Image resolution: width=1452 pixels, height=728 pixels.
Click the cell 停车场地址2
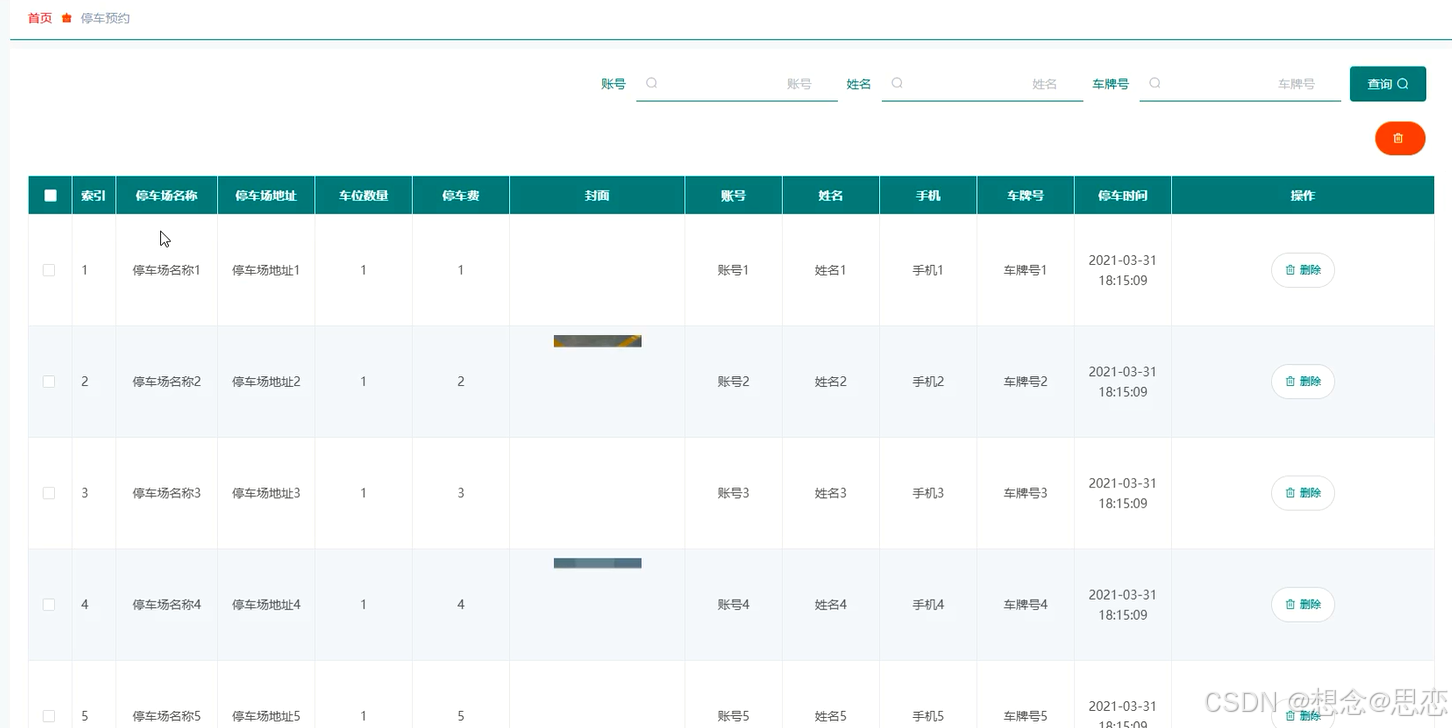click(x=266, y=381)
